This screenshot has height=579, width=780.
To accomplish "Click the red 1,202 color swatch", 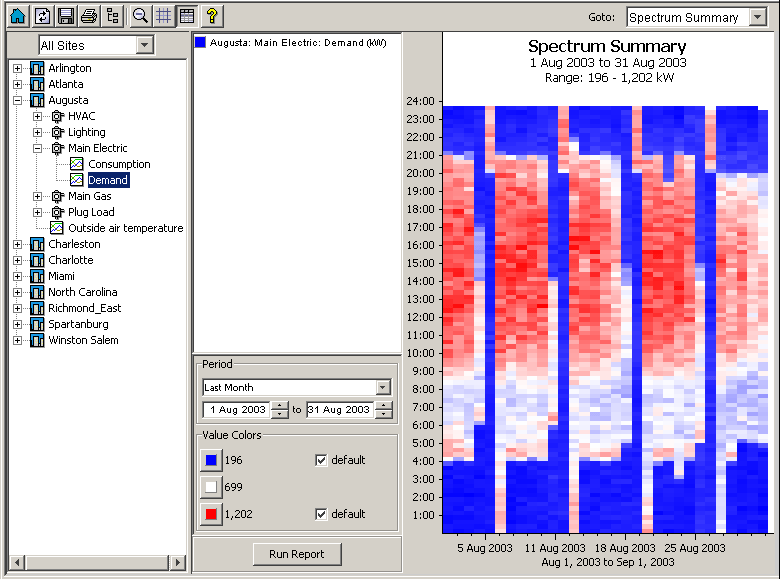I will [210, 514].
